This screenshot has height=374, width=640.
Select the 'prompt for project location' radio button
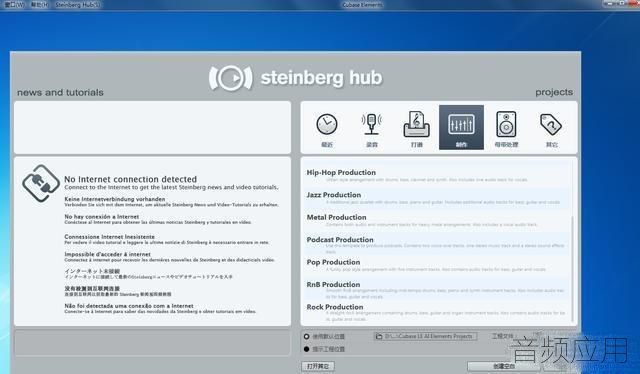click(307, 349)
